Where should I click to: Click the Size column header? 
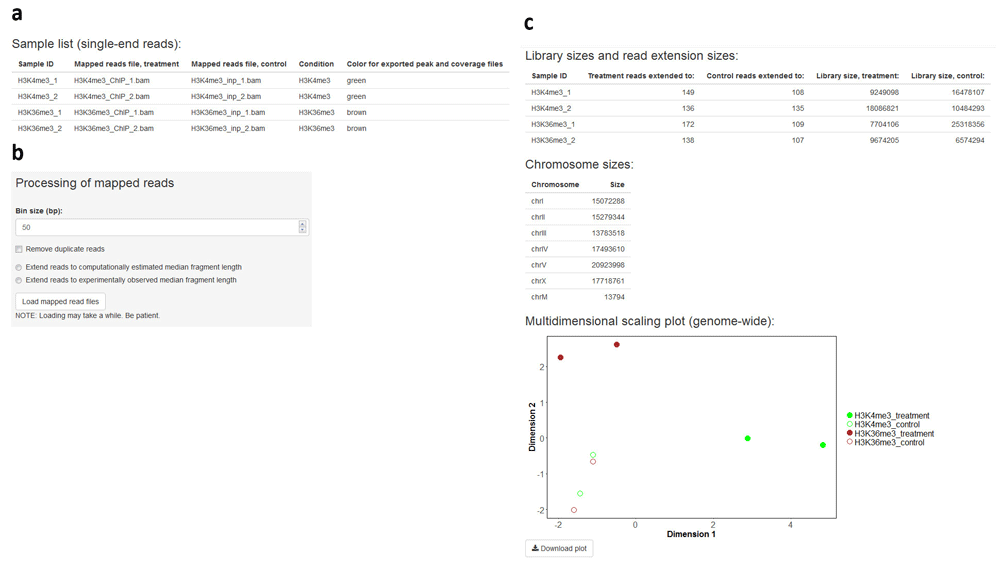coord(617,185)
